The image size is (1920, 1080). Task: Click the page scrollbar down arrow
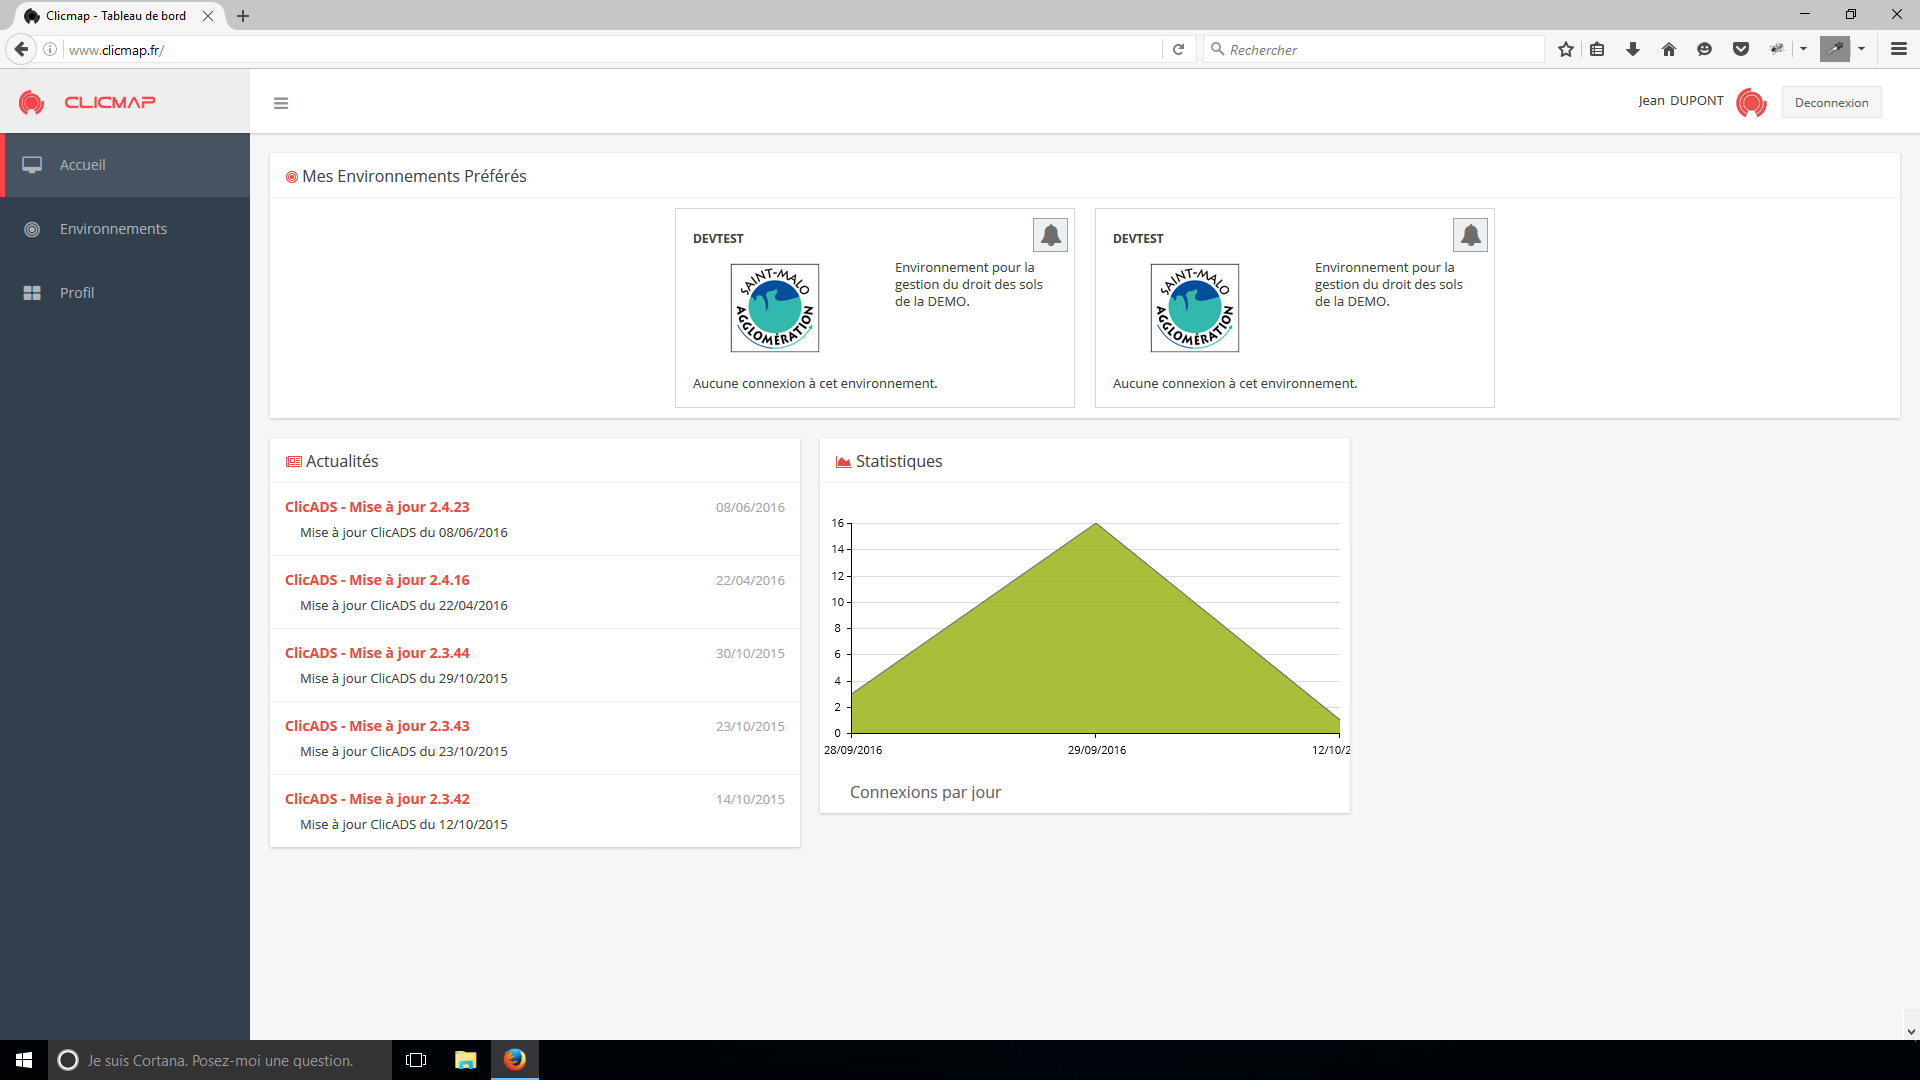coord(1911,1031)
